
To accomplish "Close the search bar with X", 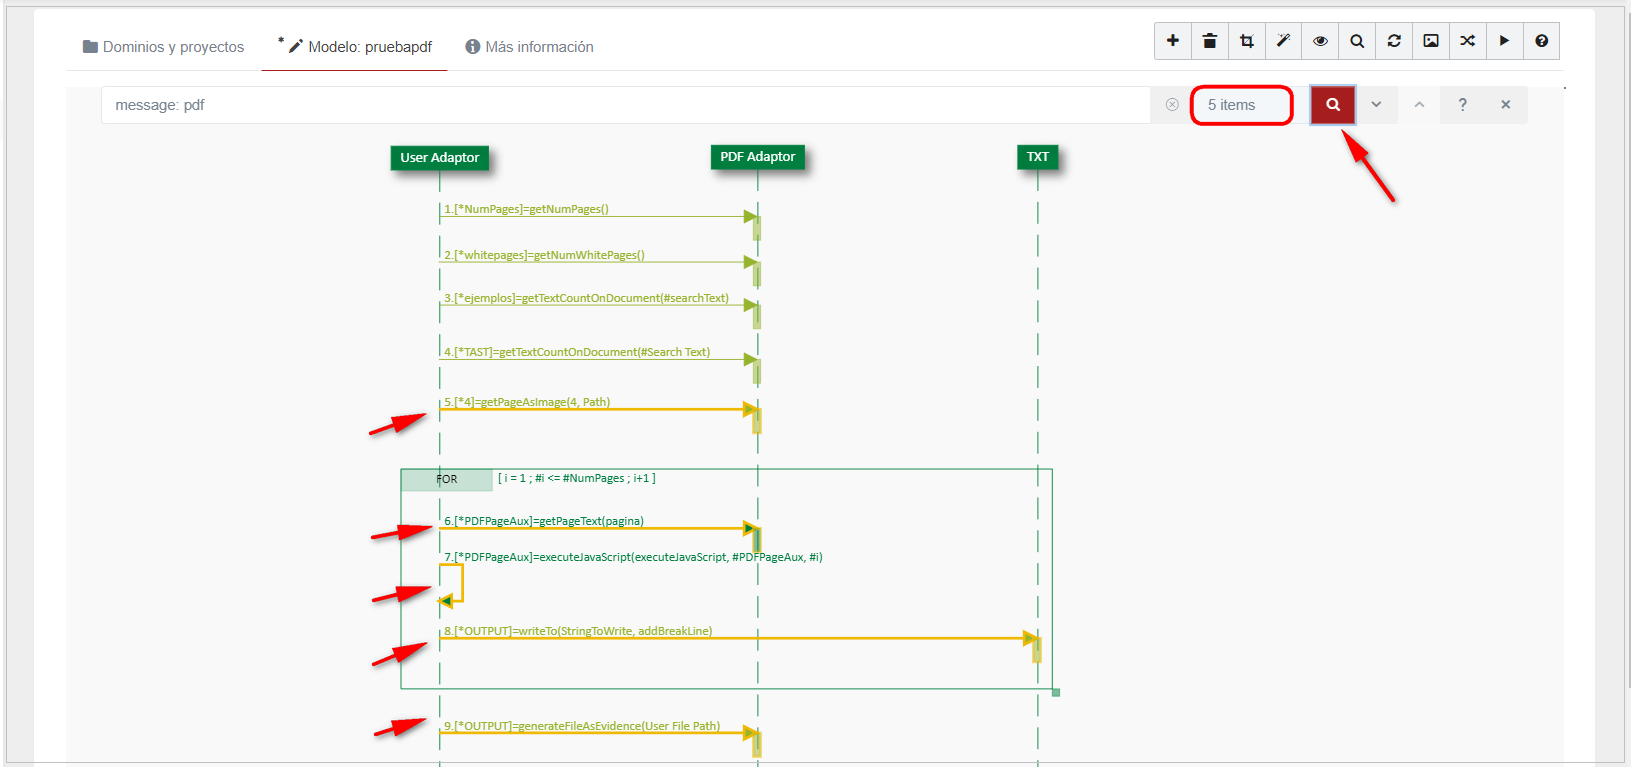I will click(x=1505, y=105).
